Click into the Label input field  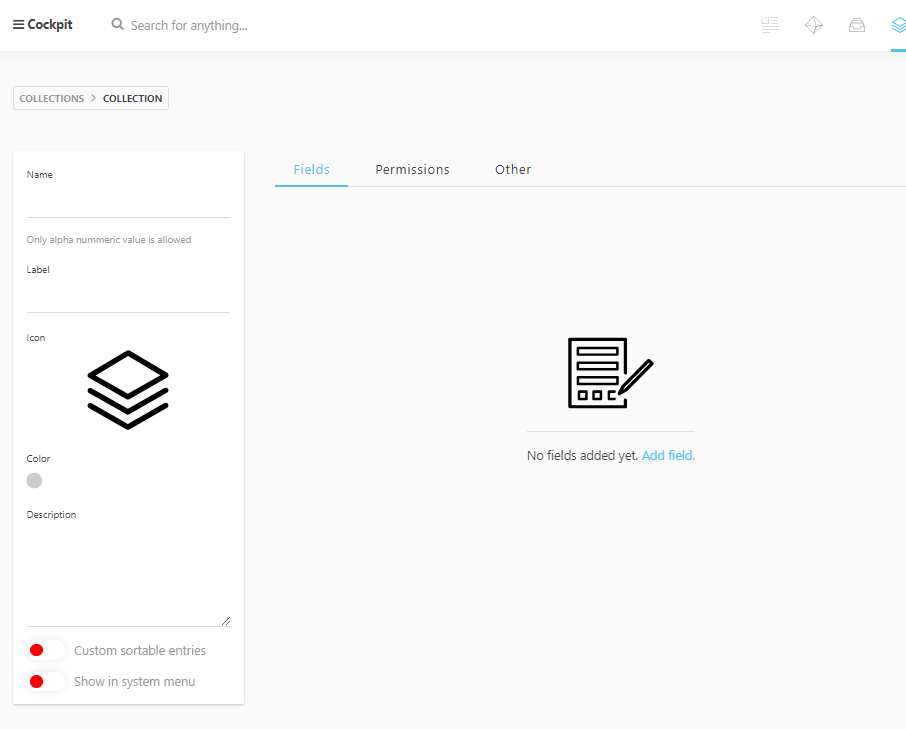(x=128, y=298)
